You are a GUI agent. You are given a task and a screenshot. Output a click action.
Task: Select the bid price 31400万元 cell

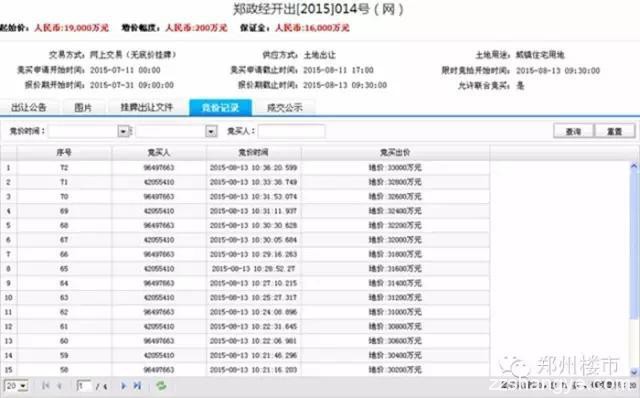tap(395, 283)
